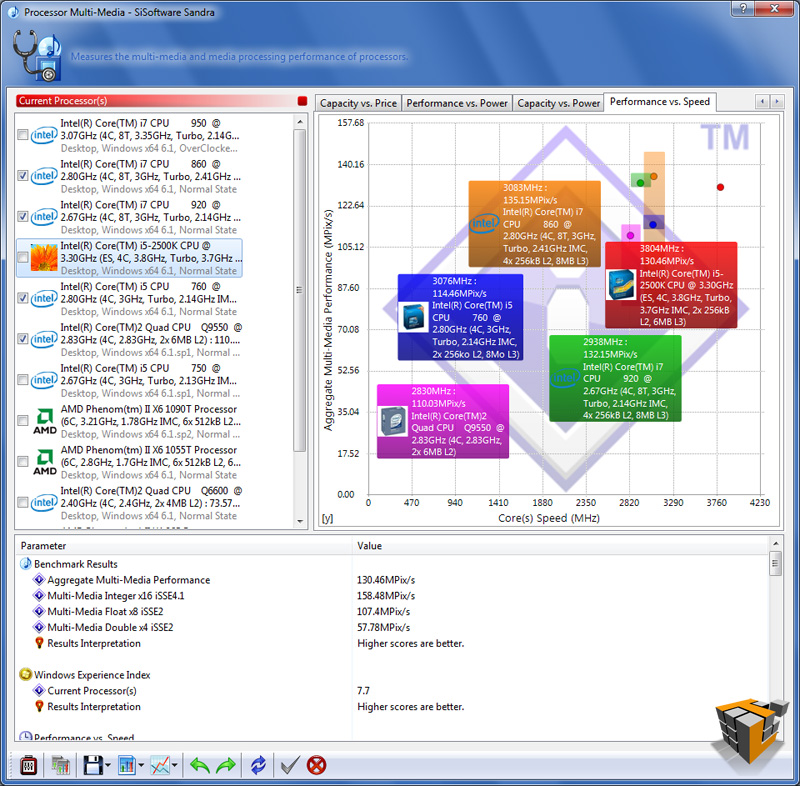
Task: Switch to Capacity vs. Power tab
Action: click(x=558, y=103)
